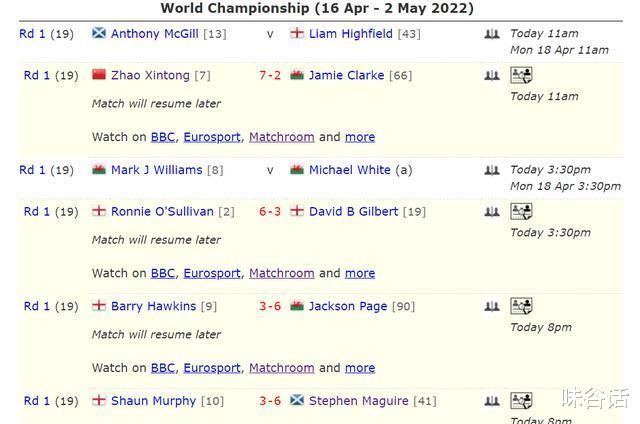Open 'more' link under Zhao Xintong match
The width and height of the screenshot is (640, 424).
(360, 137)
